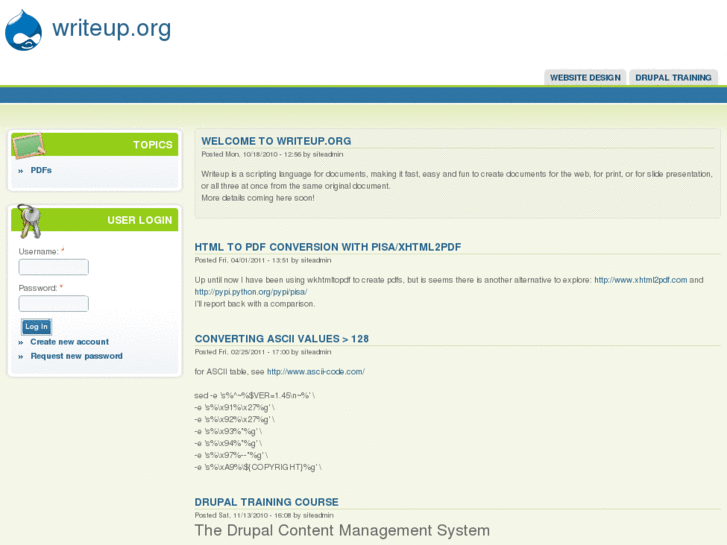Focus the Password input field
The height and width of the screenshot is (545, 727).
pos(53,304)
